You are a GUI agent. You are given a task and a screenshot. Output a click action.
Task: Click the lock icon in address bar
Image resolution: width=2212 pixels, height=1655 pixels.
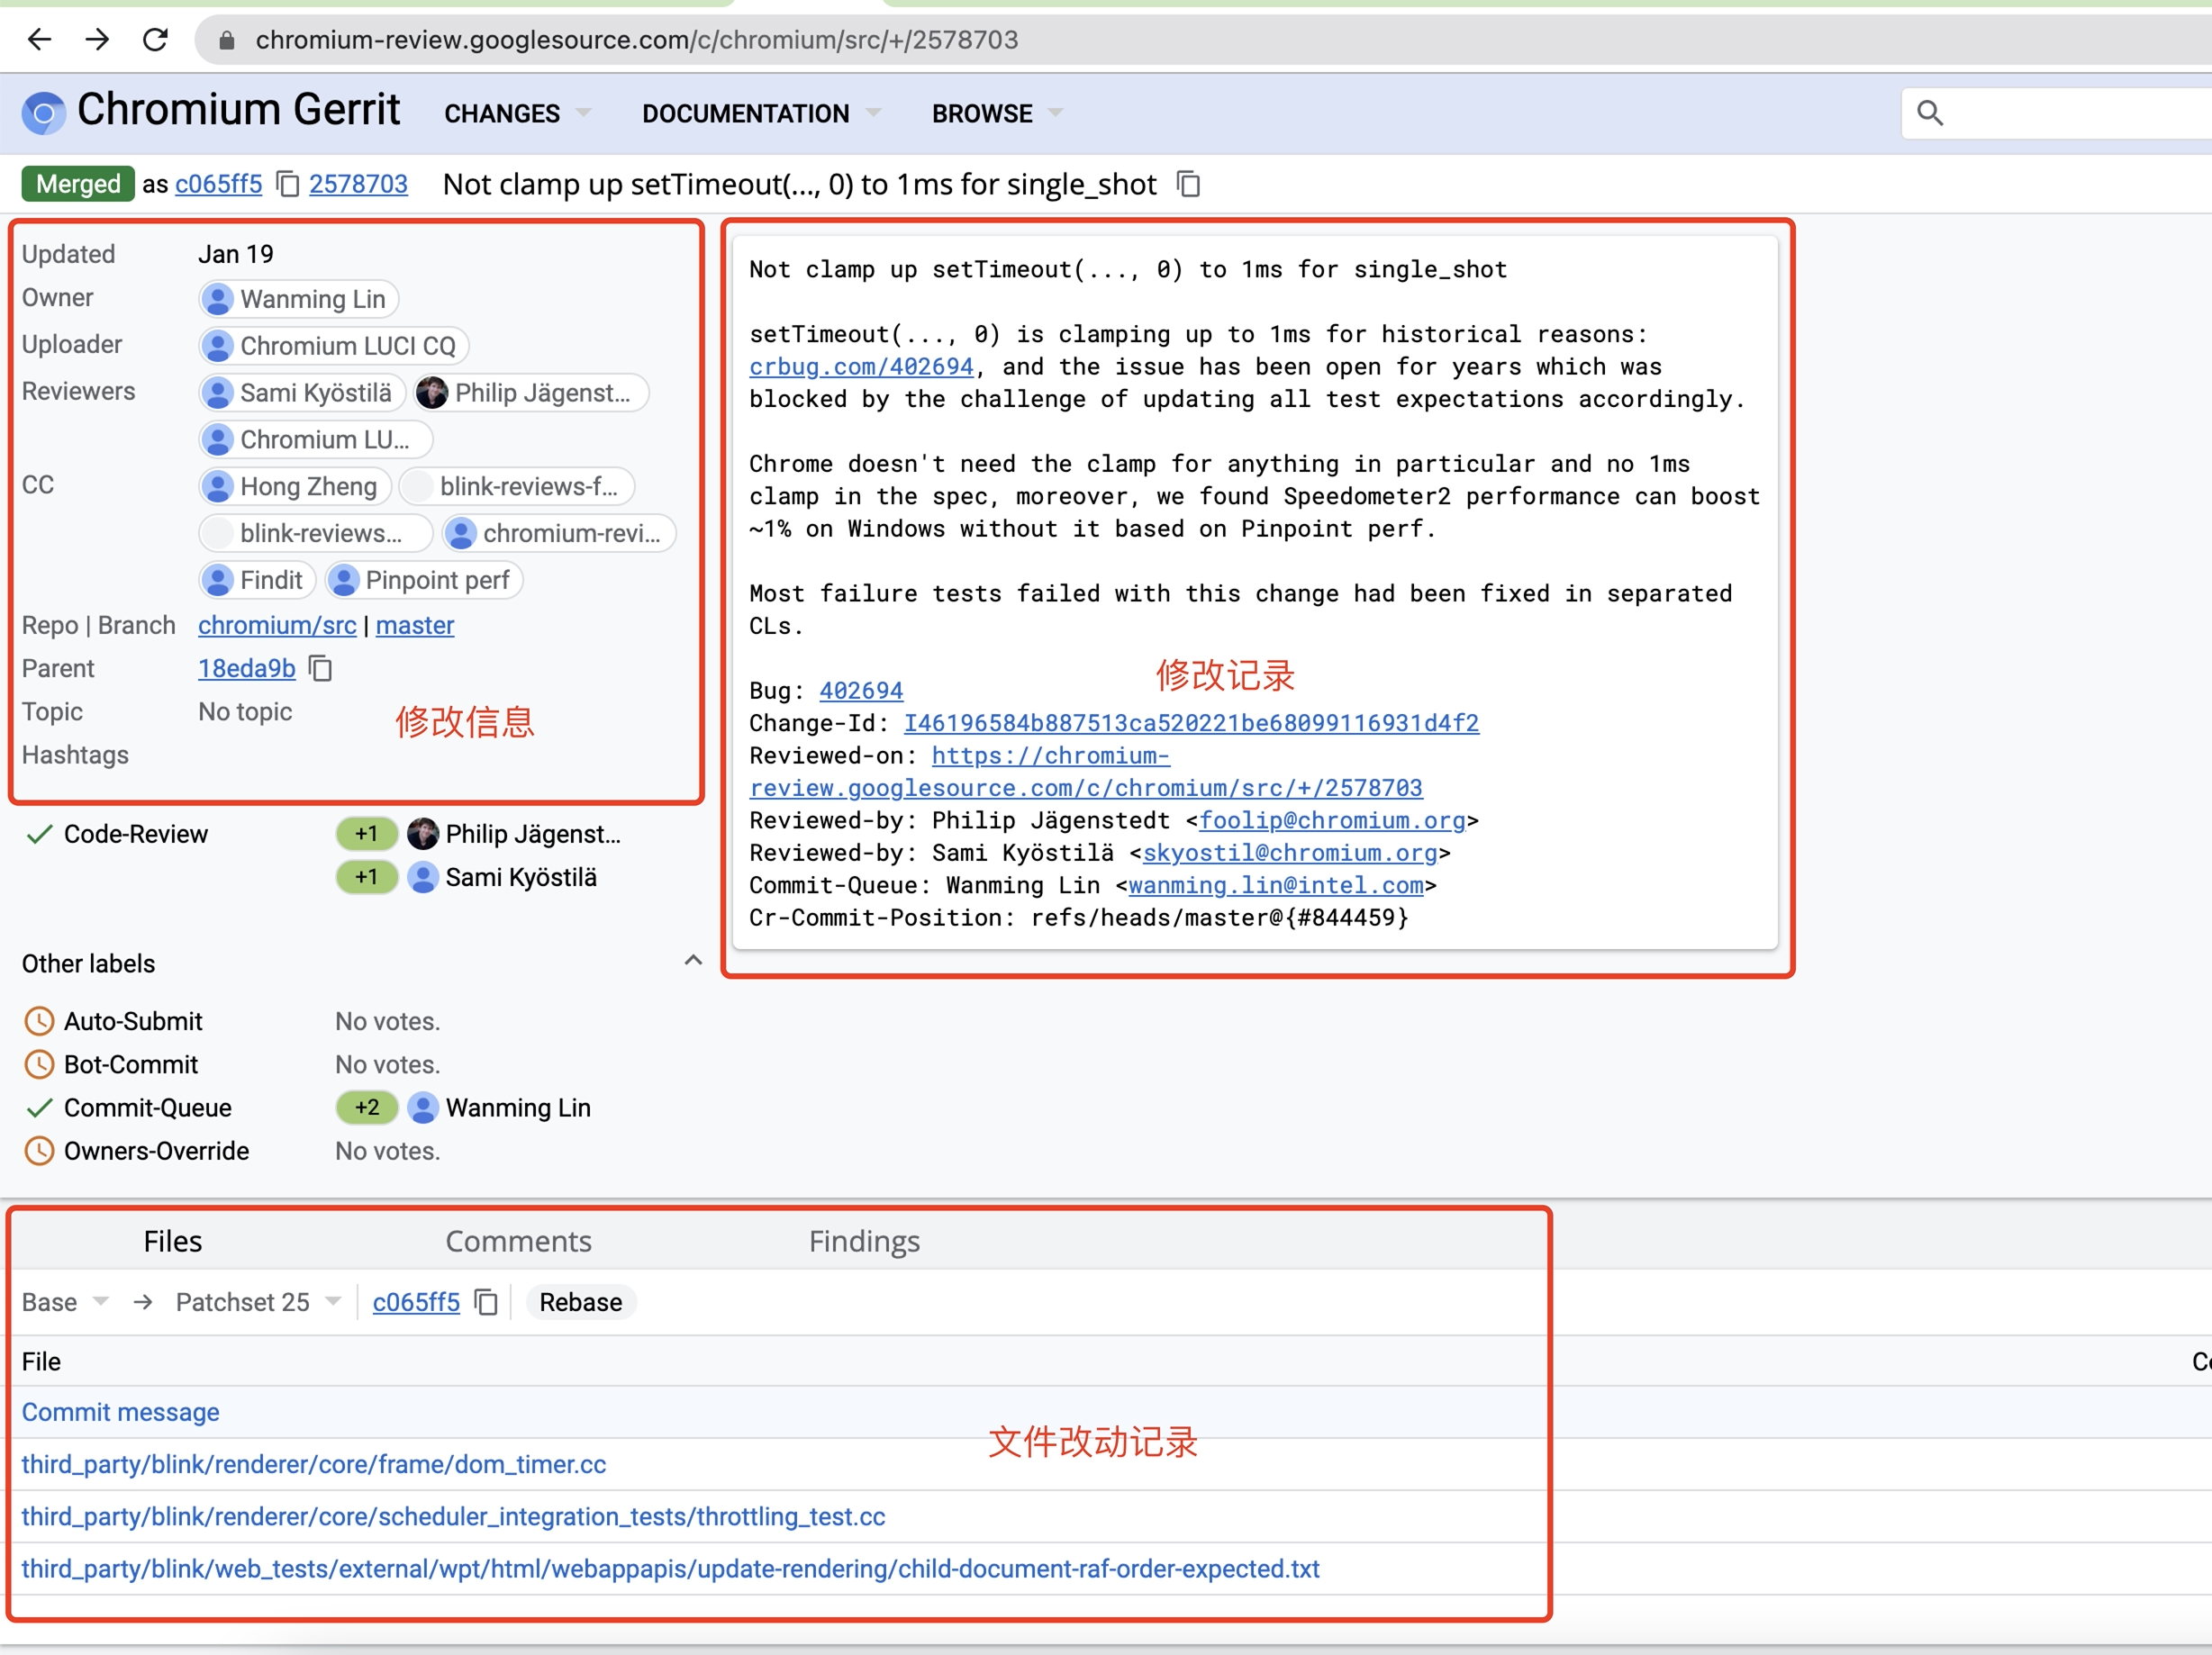pos(227,40)
